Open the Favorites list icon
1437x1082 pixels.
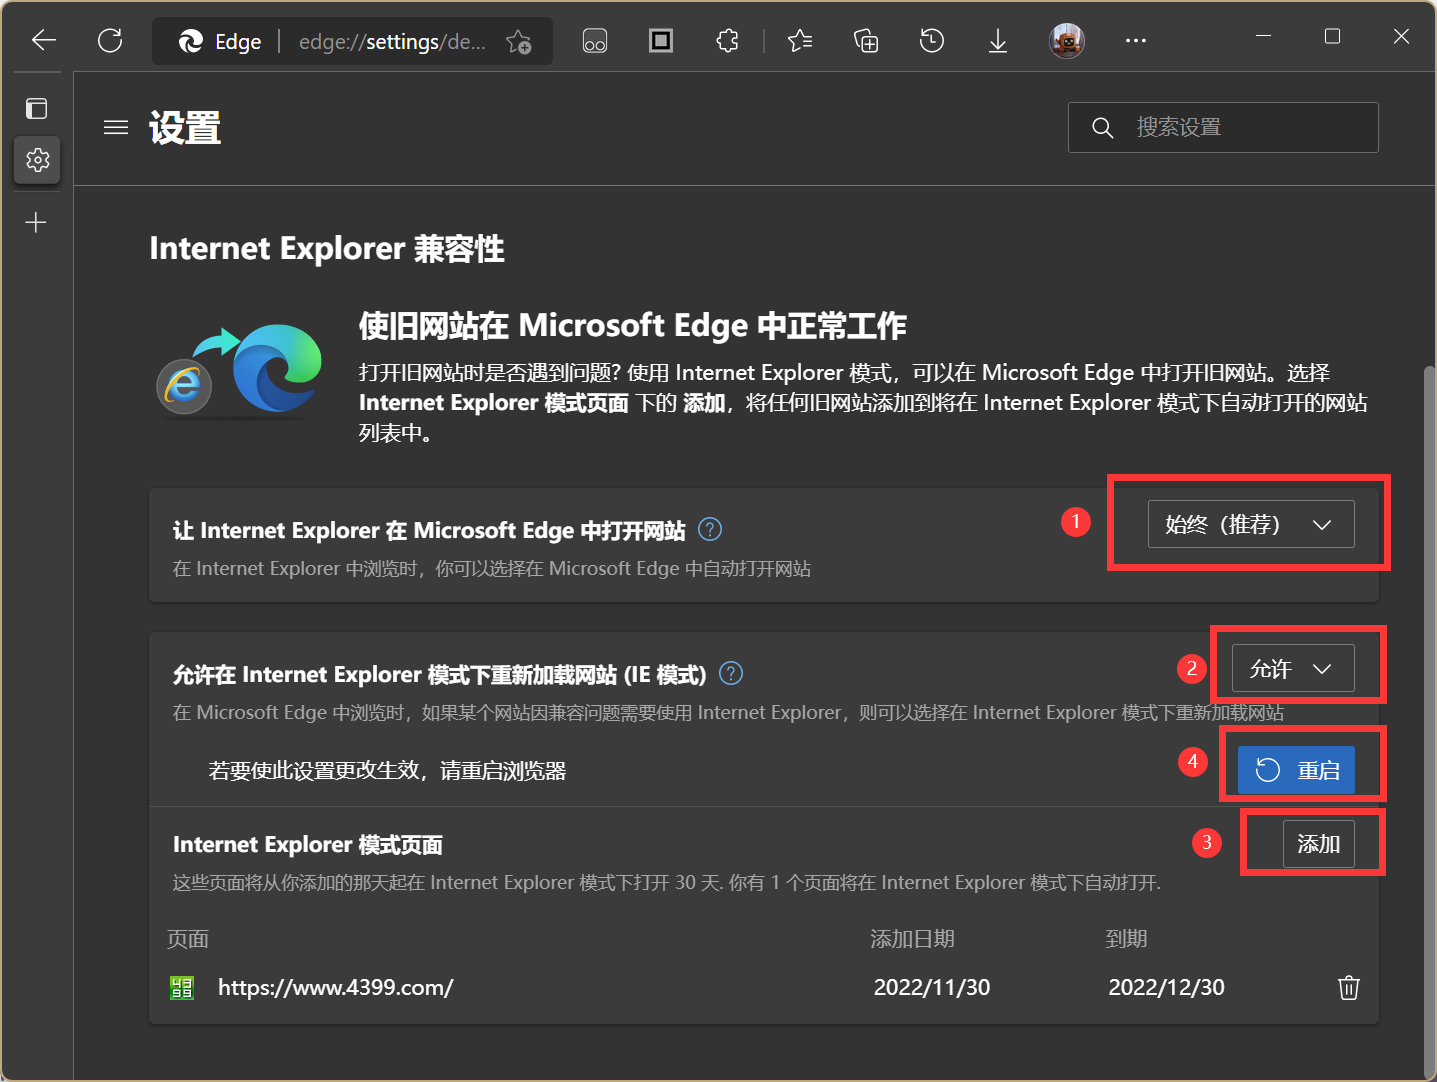(800, 41)
